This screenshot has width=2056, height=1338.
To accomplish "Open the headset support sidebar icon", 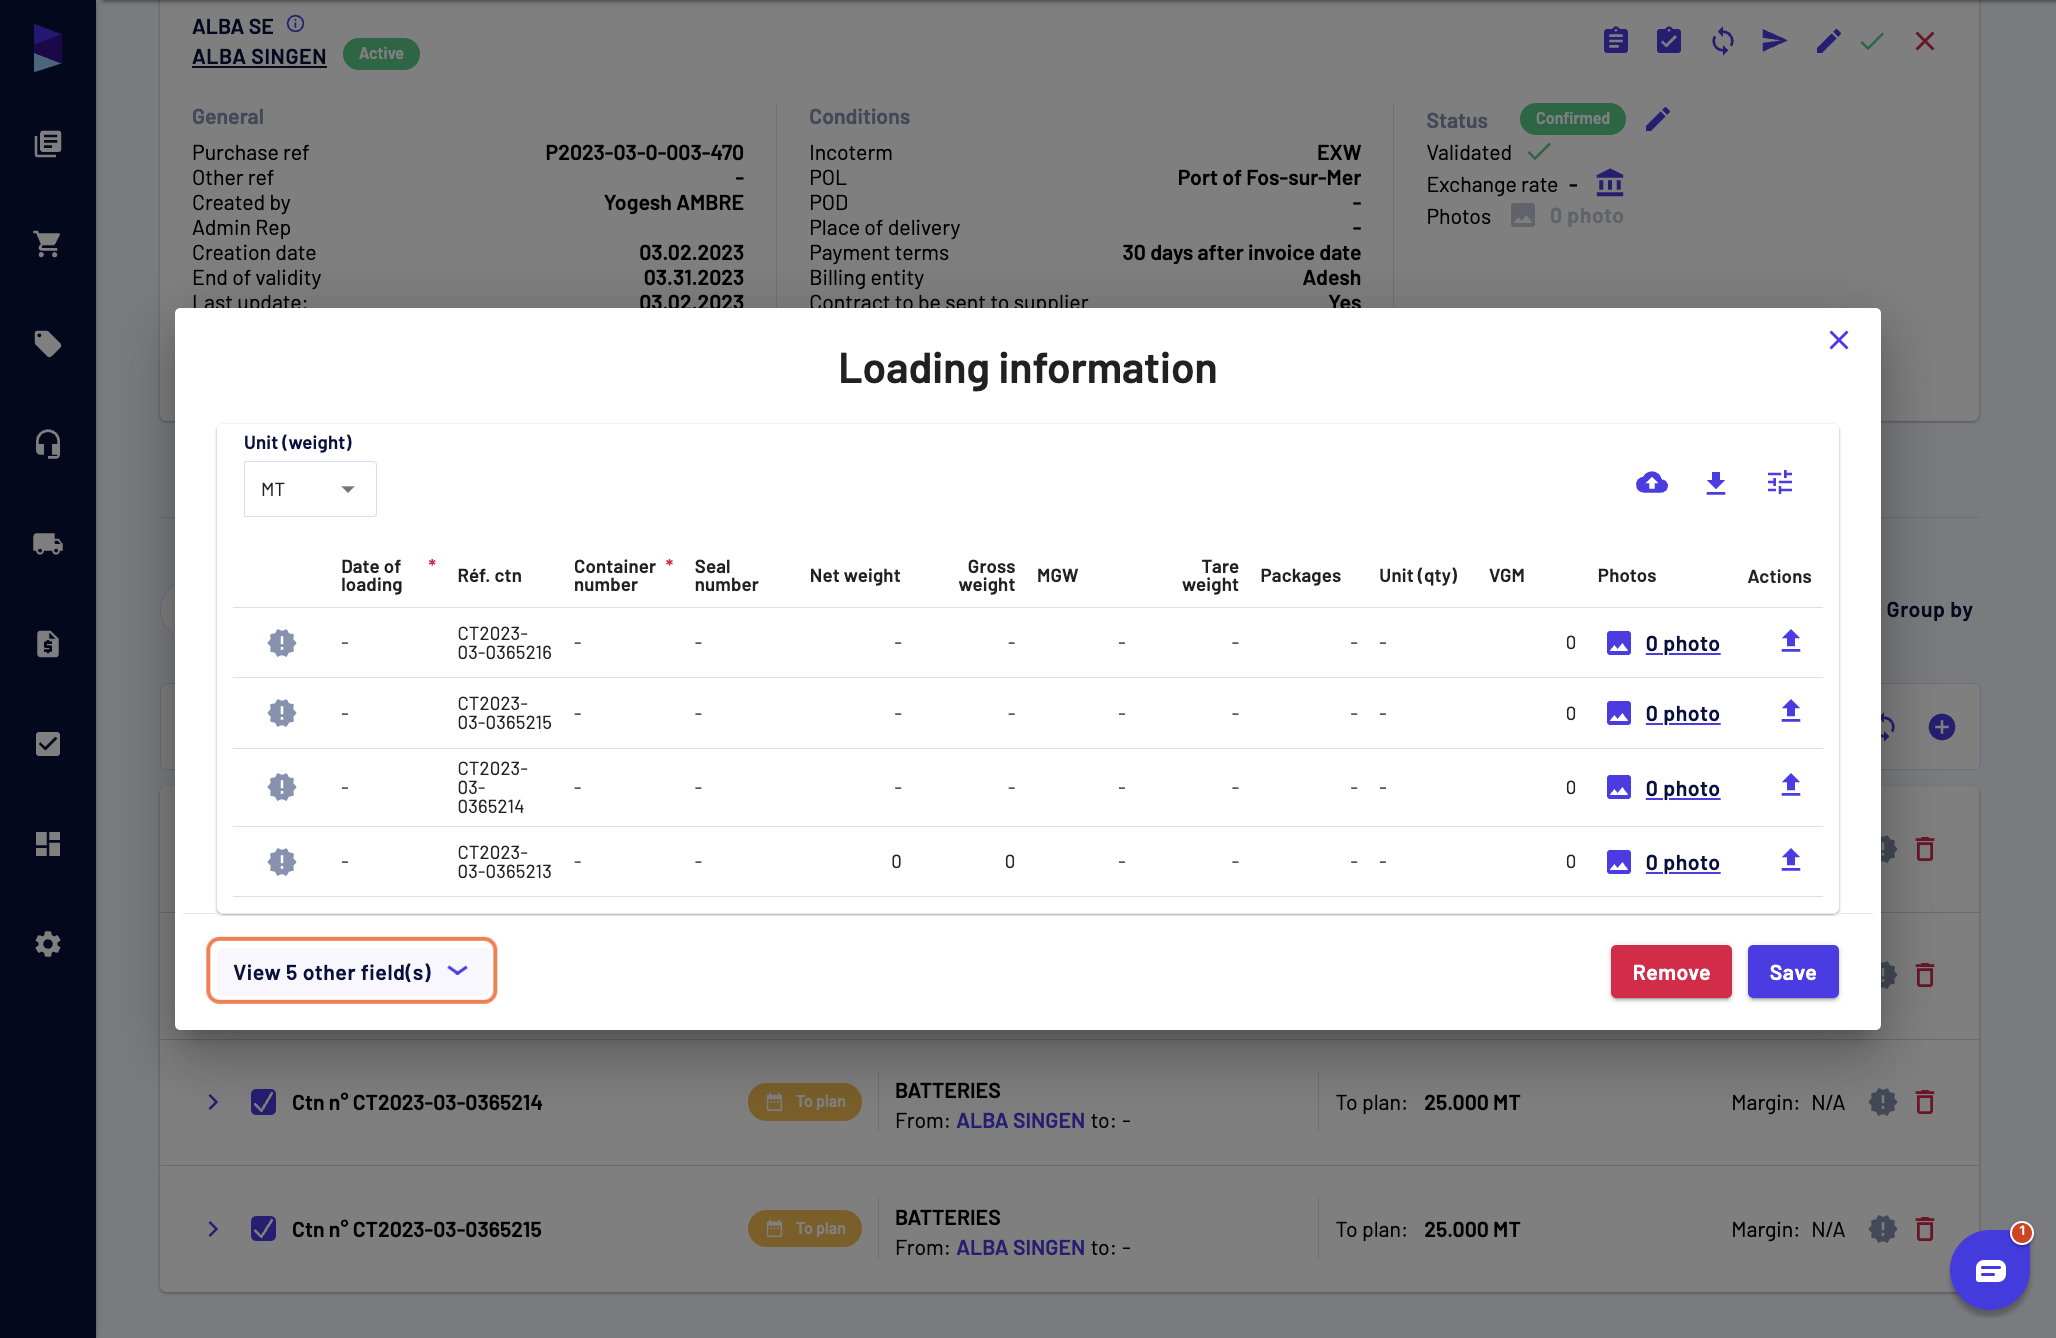I will pyautogui.click(x=47, y=444).
